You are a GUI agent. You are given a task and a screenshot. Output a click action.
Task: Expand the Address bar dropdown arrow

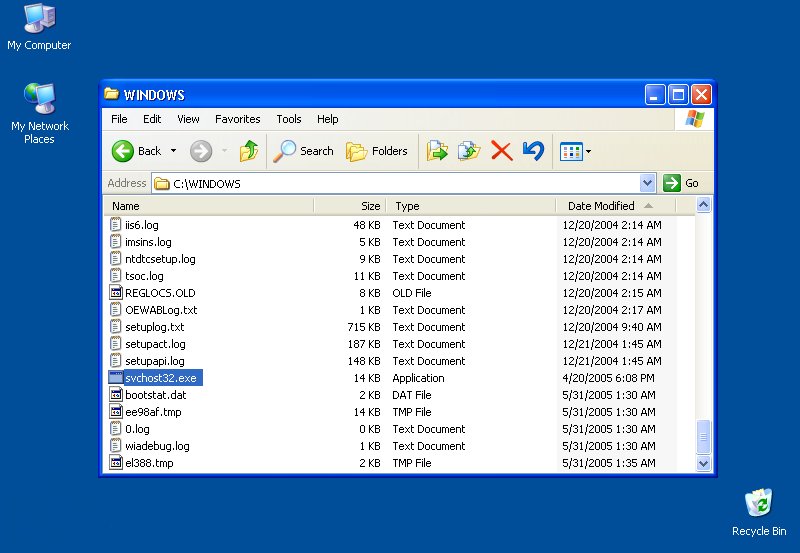tap(647, 183)
